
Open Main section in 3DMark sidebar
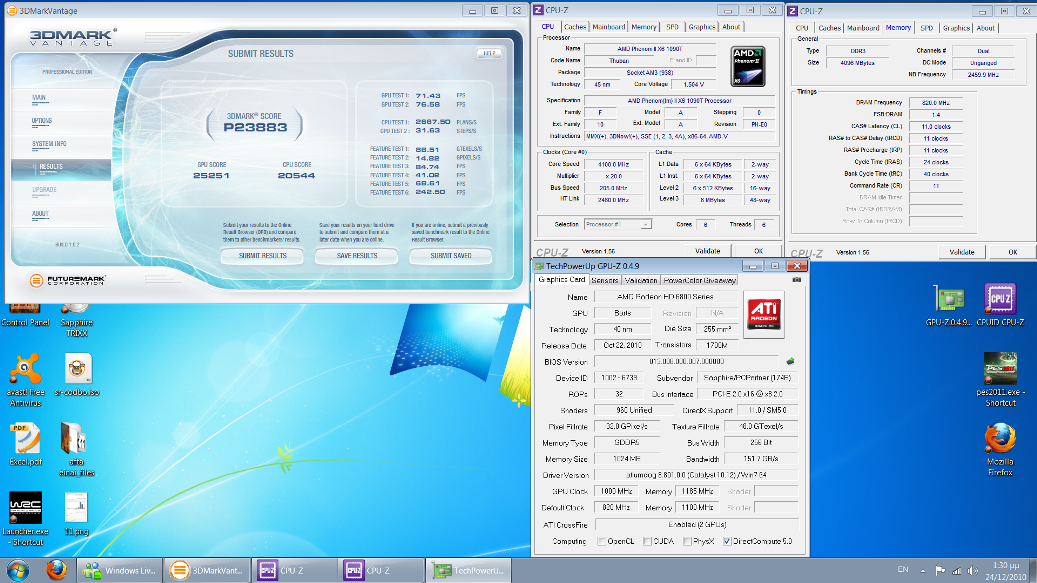click(39, 98)
